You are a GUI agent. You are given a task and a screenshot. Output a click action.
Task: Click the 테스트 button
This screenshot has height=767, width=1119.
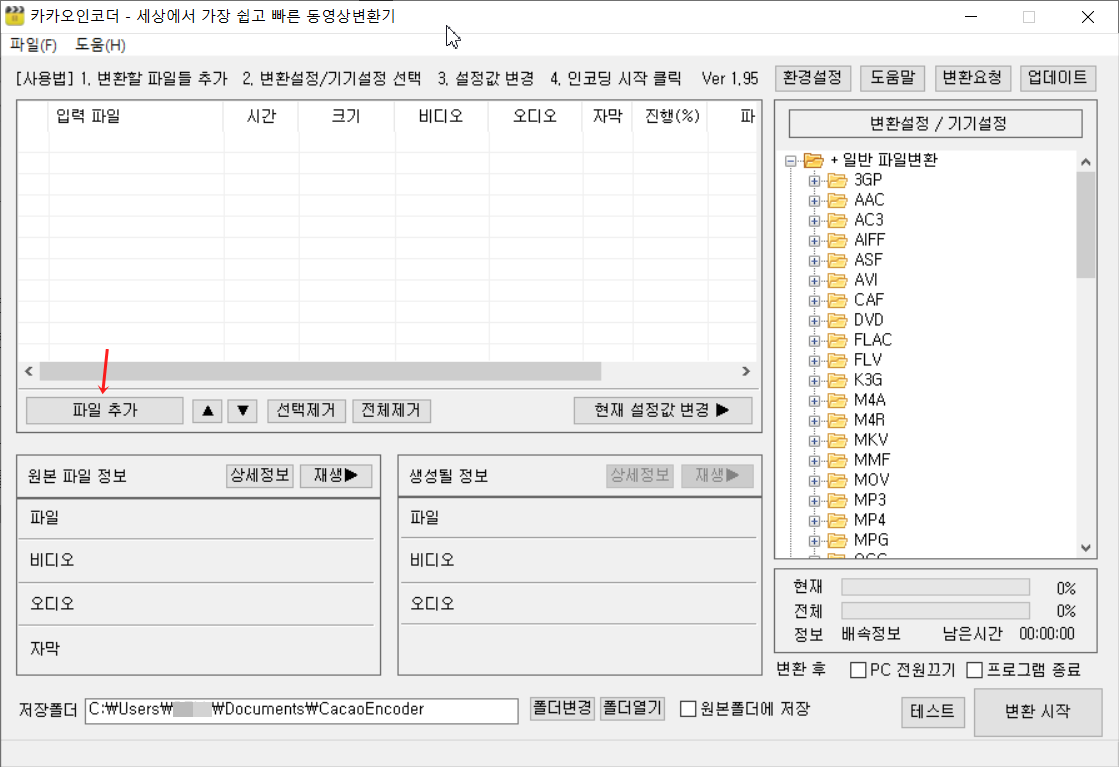tap(933, 711)
